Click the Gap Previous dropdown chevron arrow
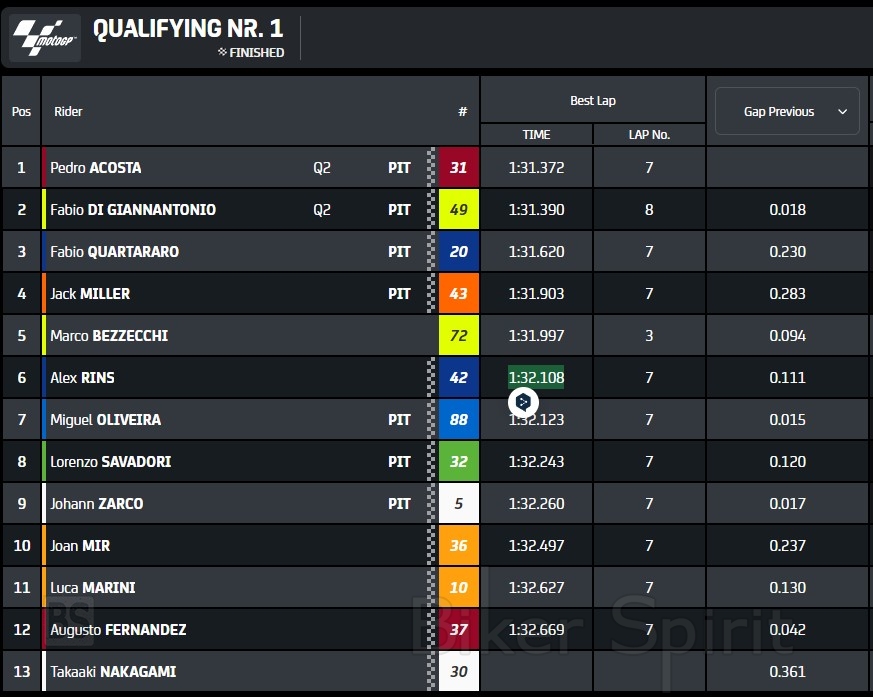Screen dimensions: 873x697 click(x=842, y=112)
